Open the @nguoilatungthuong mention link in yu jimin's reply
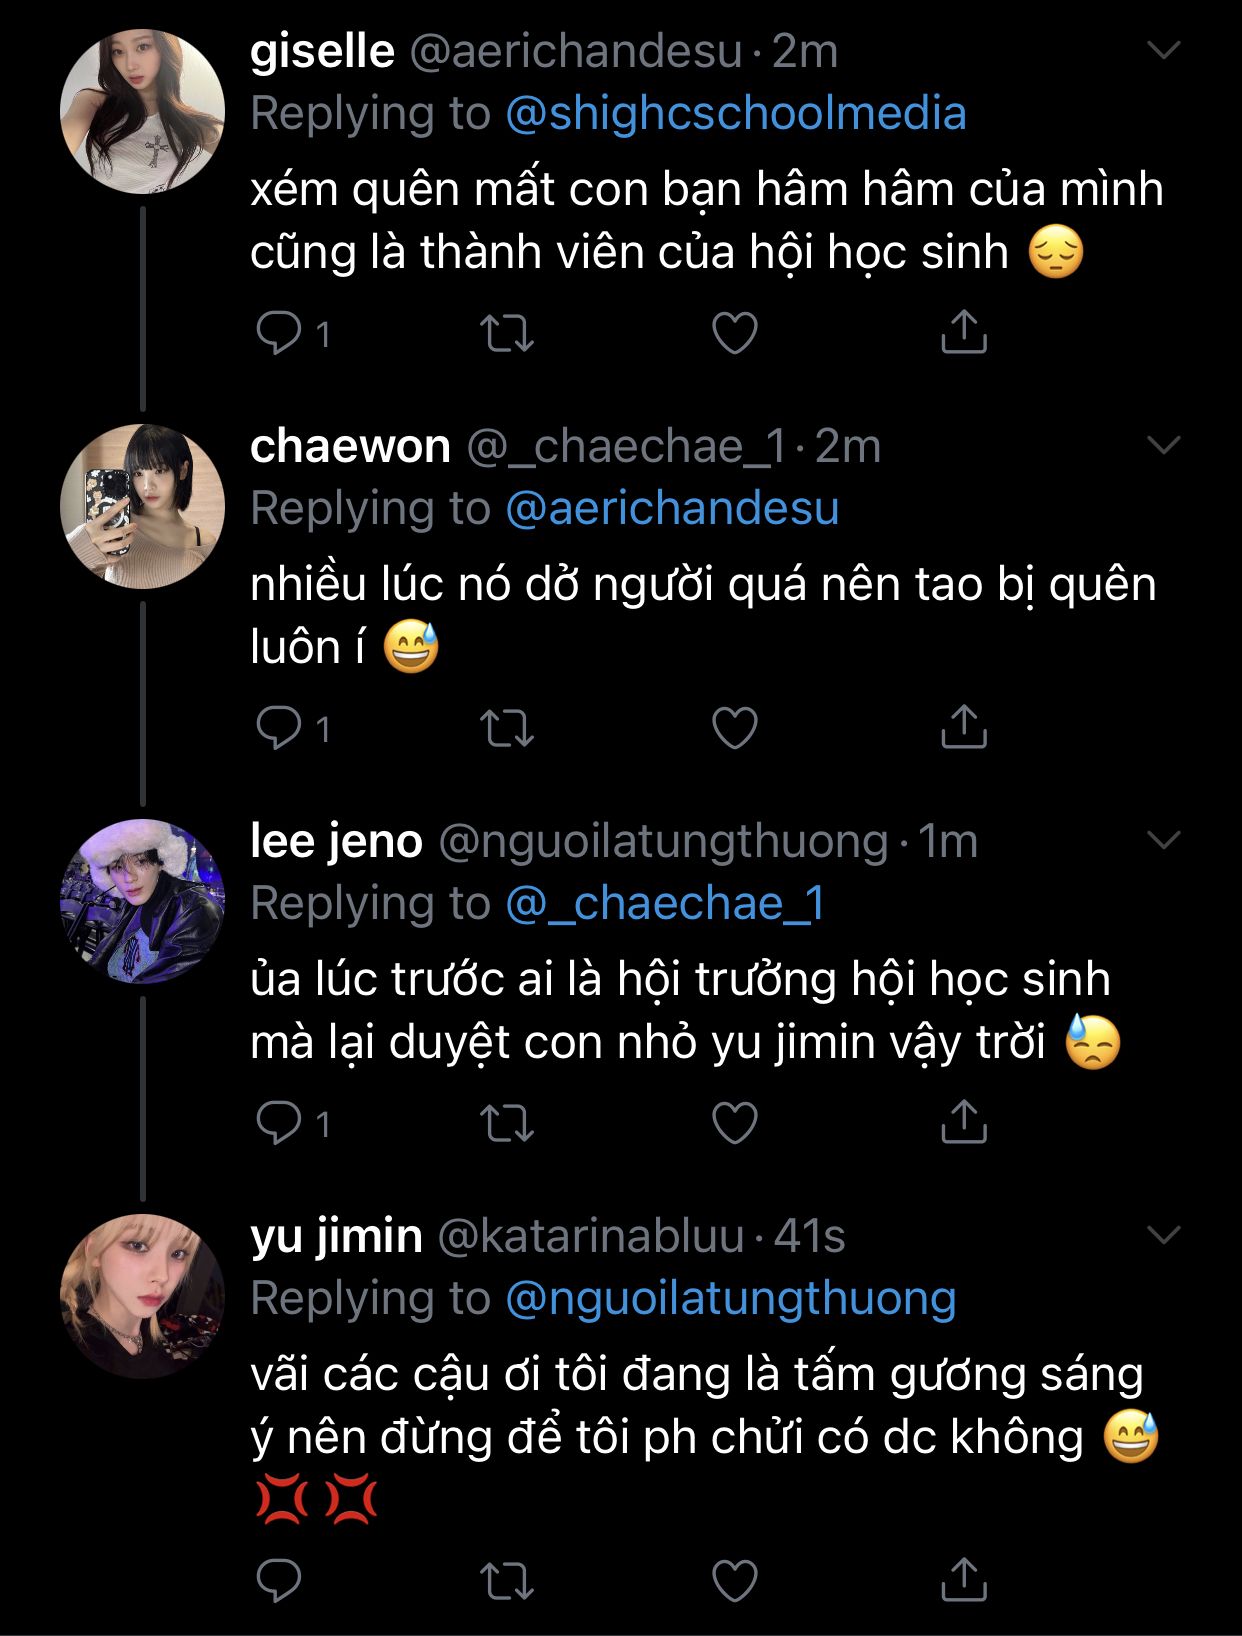The height and width of the screenshot is (1636, 1242). pos(731,1298)
